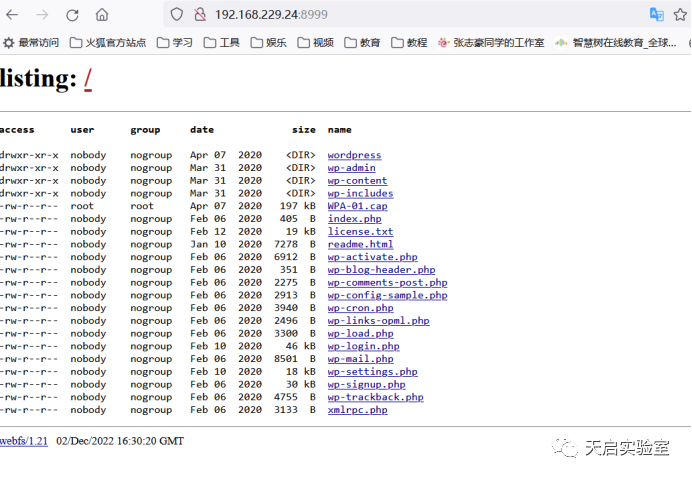Open the wp-mail.php link
The image size is (692, 478).
click(x=361, y=359)
